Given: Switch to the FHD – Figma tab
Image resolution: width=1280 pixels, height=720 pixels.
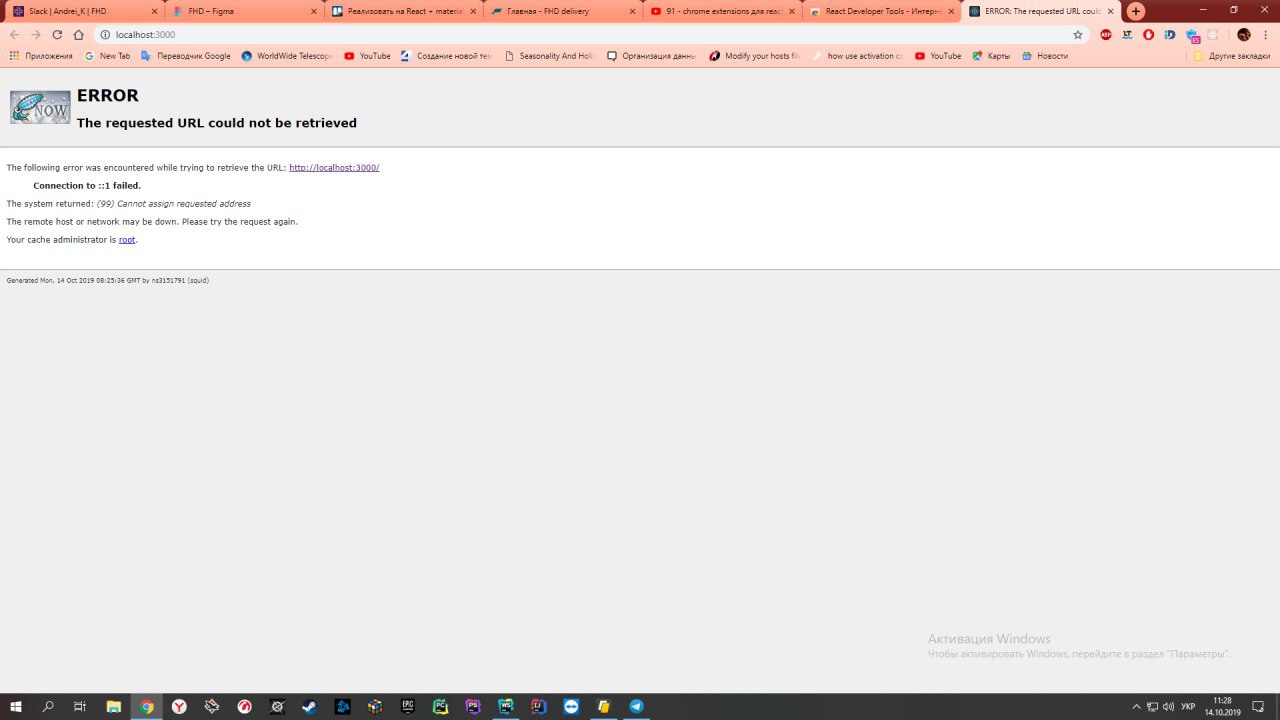Looking at the screenshot, I should click(x=243, y=11).
